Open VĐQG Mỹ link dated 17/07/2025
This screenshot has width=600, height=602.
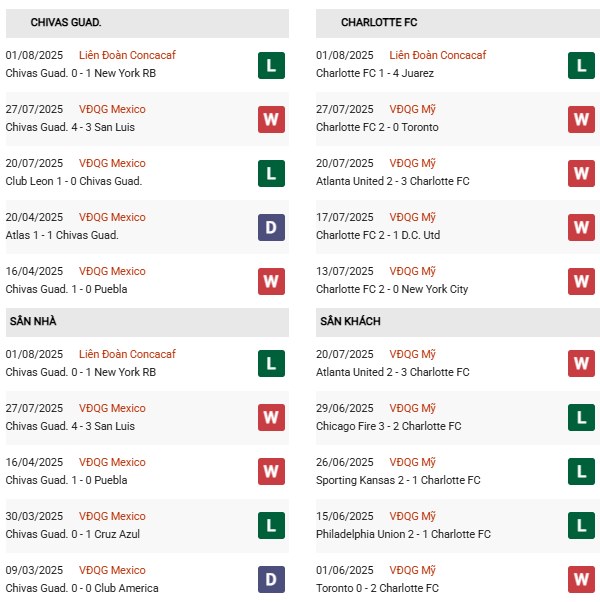[413, 217]
